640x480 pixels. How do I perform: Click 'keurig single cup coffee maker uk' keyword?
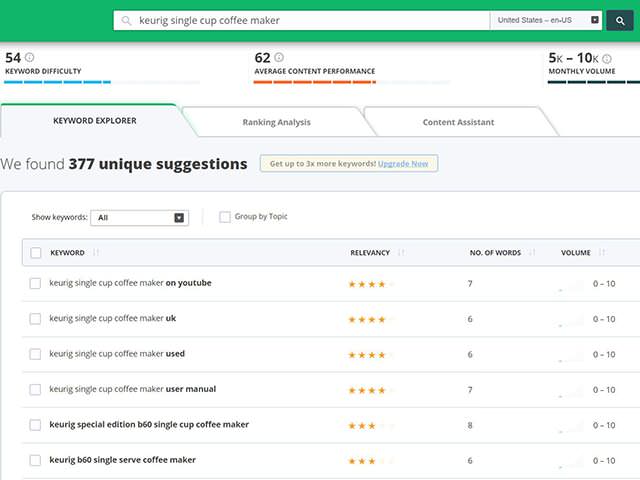pos(113,318)
